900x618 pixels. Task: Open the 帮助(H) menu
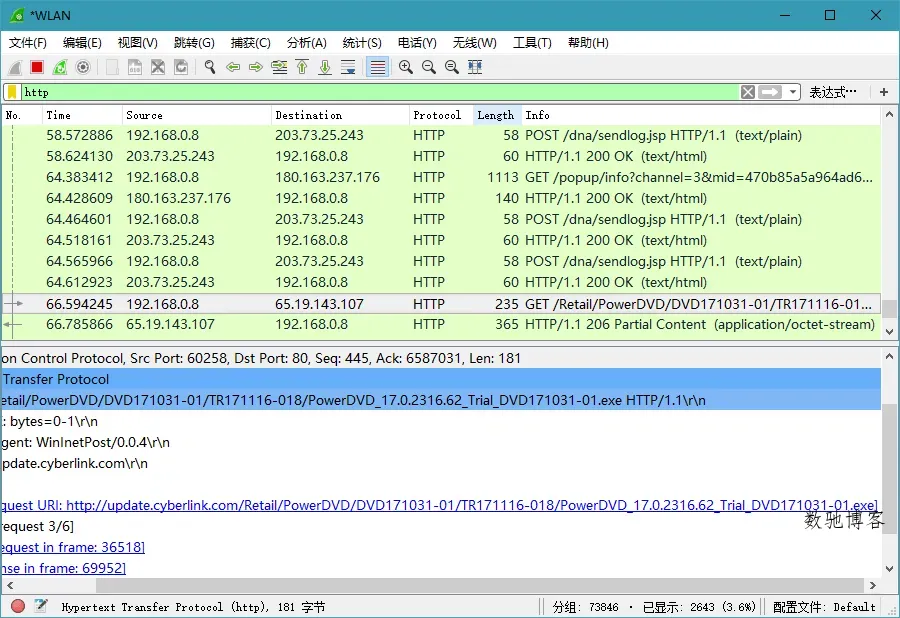[x=588, y=43]
